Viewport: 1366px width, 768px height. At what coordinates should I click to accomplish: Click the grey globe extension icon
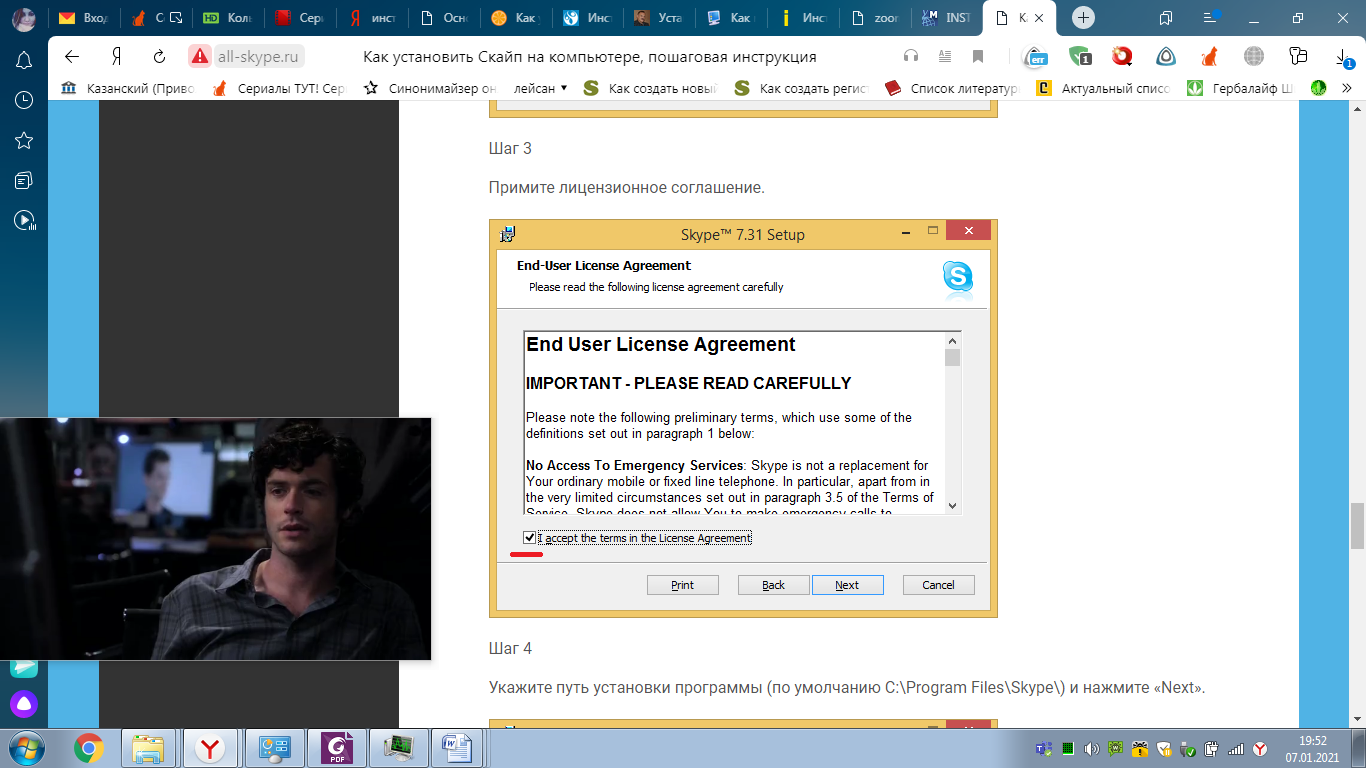click(x=1254, y=57)
